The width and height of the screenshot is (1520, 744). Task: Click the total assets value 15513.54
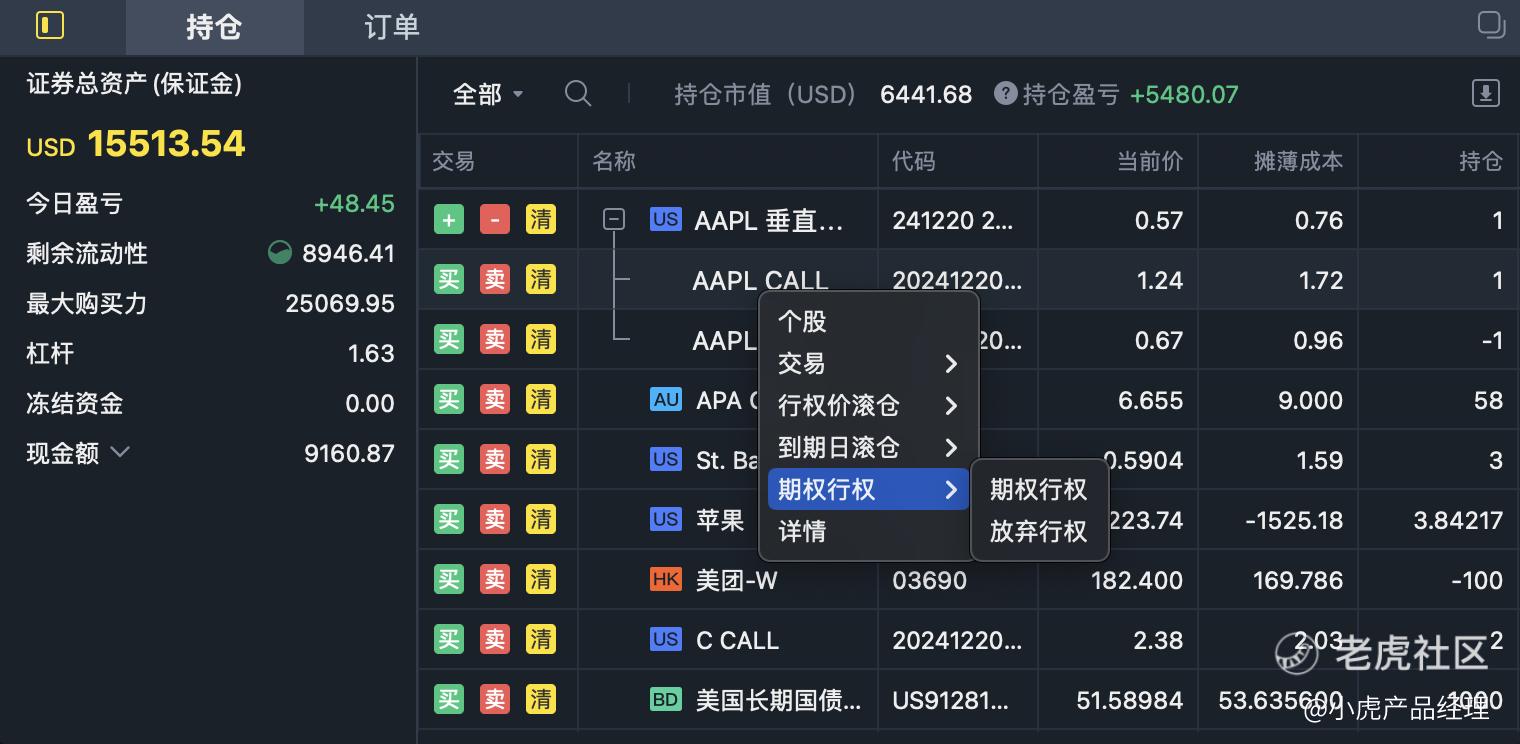click(x=166, y=144)
